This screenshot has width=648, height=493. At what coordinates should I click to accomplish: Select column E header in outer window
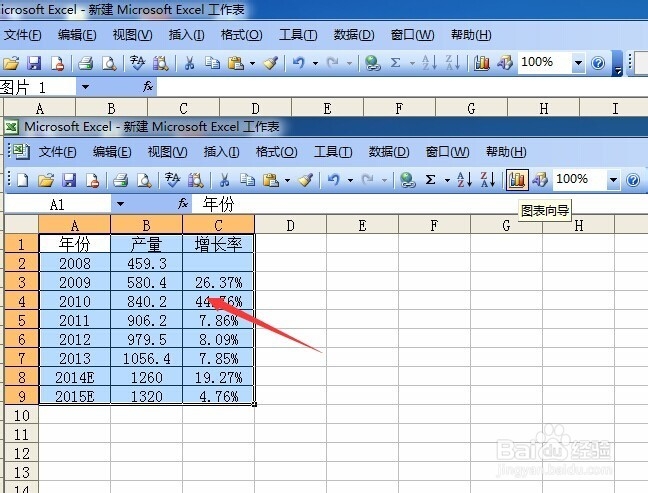tap(327, 108)
